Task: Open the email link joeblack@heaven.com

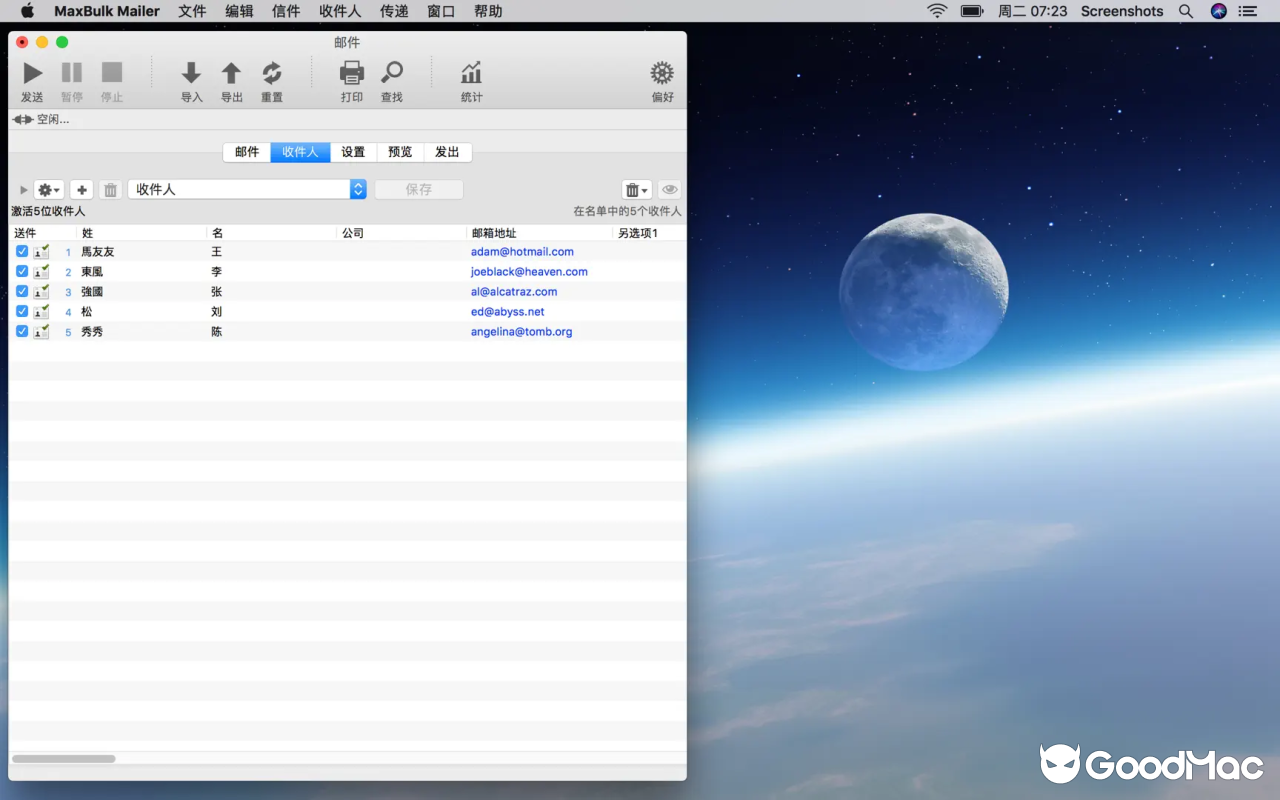Action: pos(529,271)
